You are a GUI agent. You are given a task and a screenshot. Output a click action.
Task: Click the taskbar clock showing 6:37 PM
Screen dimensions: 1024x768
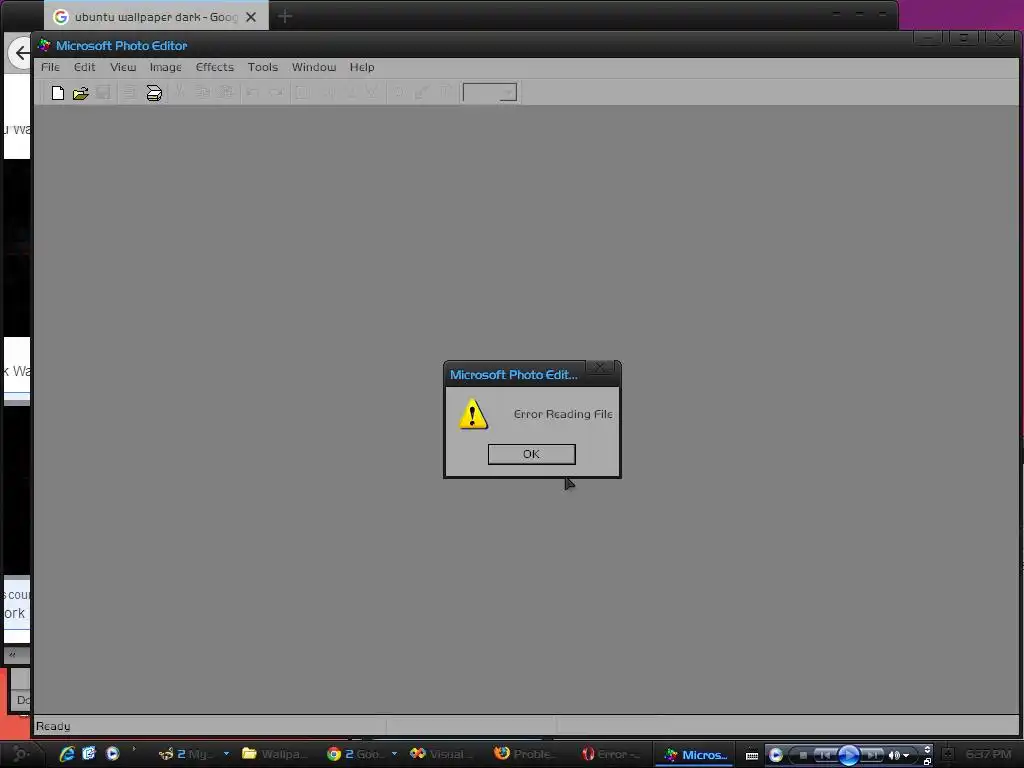pyautogui.click(x=989, y=754)
